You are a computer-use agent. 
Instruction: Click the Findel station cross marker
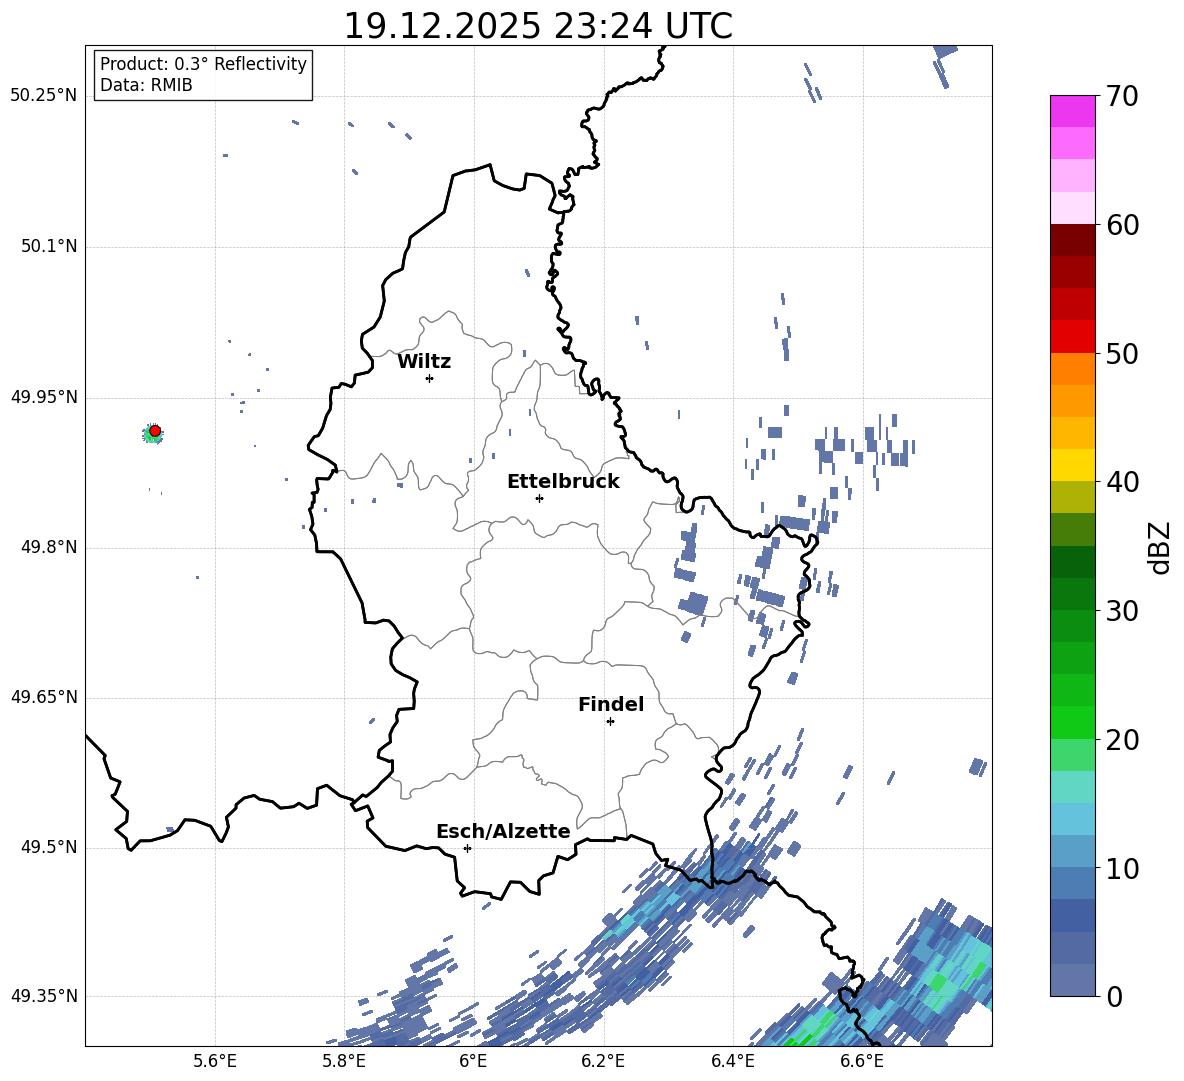pyautogui.click(x=610, y=722)
